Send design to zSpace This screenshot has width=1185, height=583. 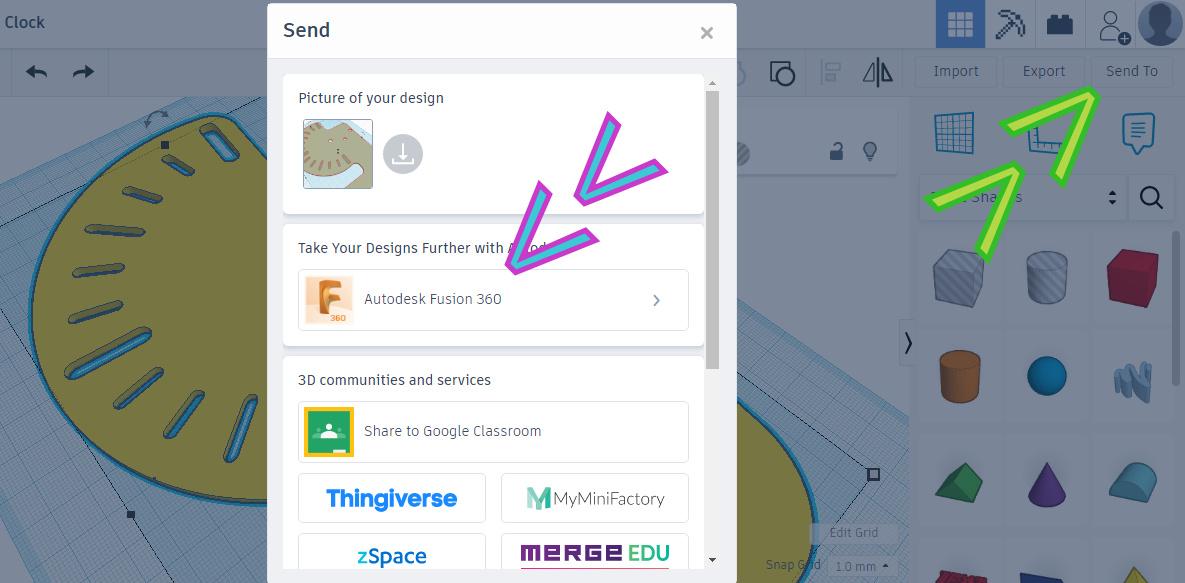391,552
